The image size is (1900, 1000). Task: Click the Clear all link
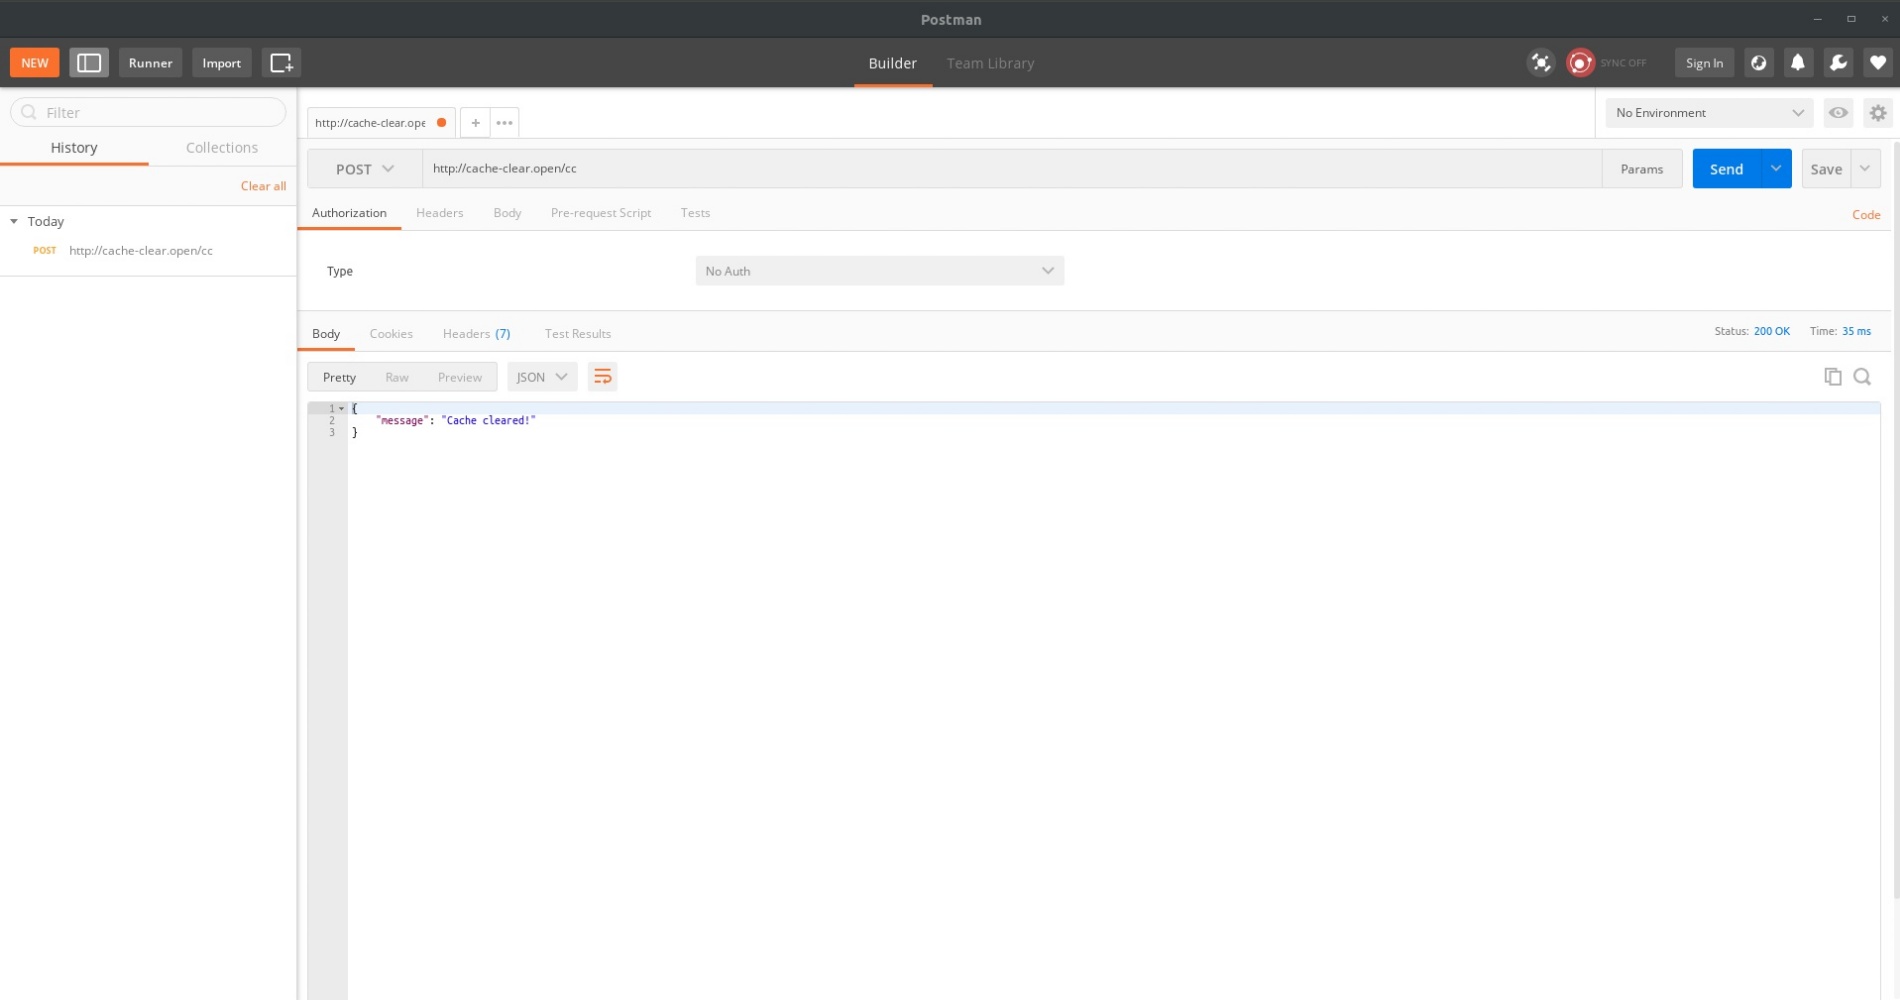coord(263,186)
